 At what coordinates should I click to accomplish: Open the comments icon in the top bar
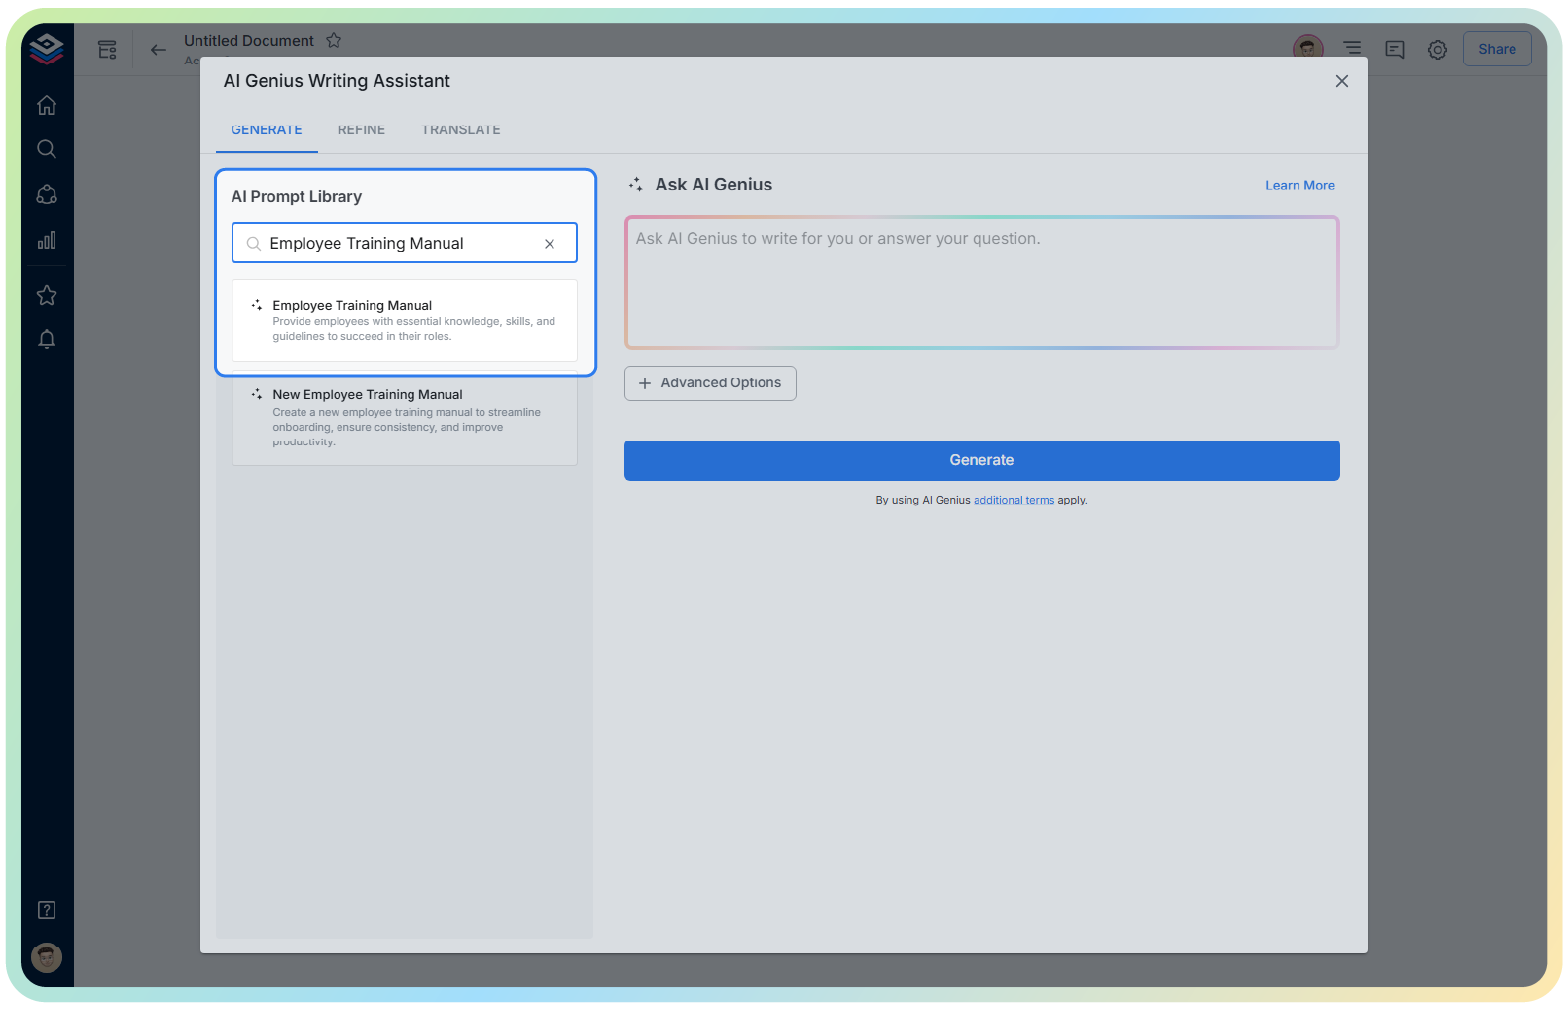click(1395, 49)
